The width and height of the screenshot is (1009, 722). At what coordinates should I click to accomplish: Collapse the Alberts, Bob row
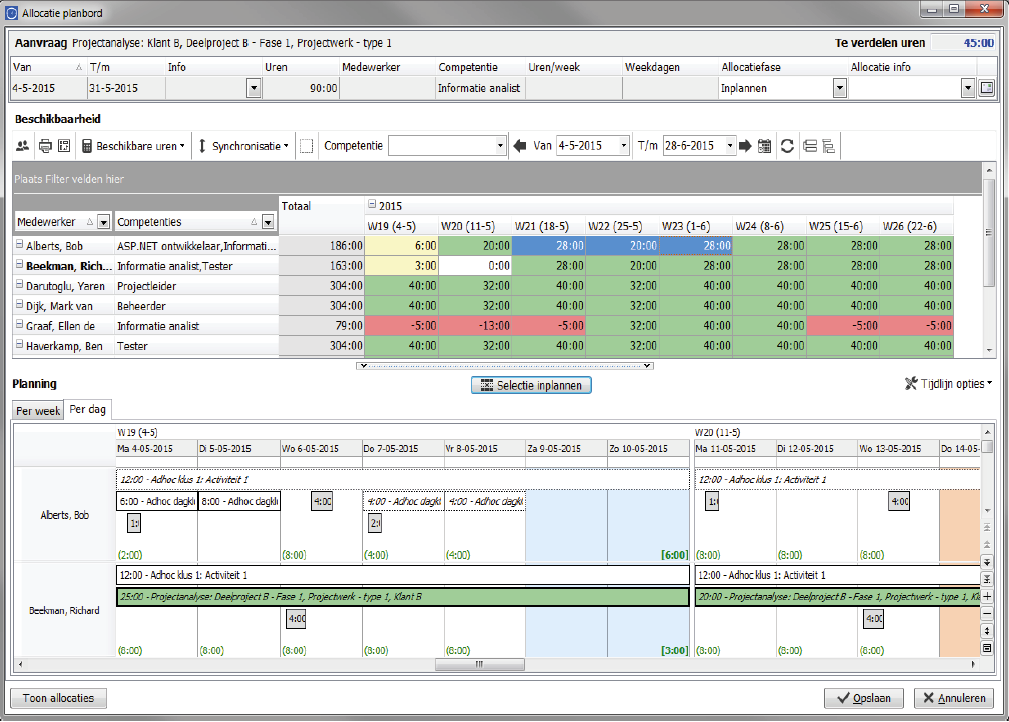pyautogui.click(x=19, y=245)
